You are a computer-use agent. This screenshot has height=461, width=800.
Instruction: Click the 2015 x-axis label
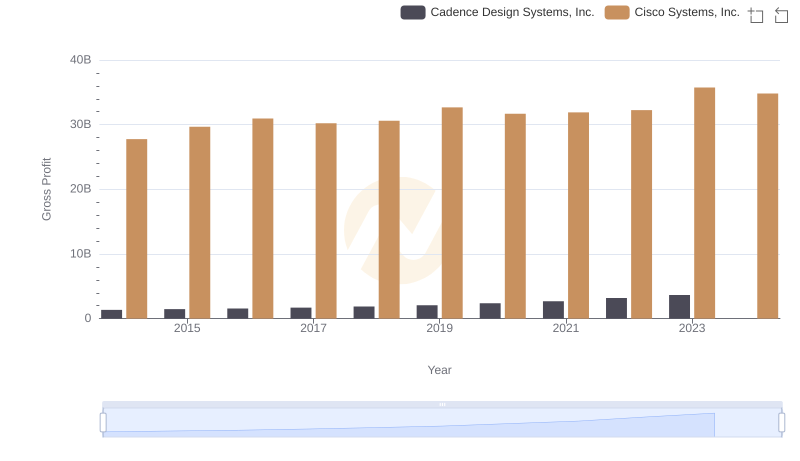coord(187,328)
